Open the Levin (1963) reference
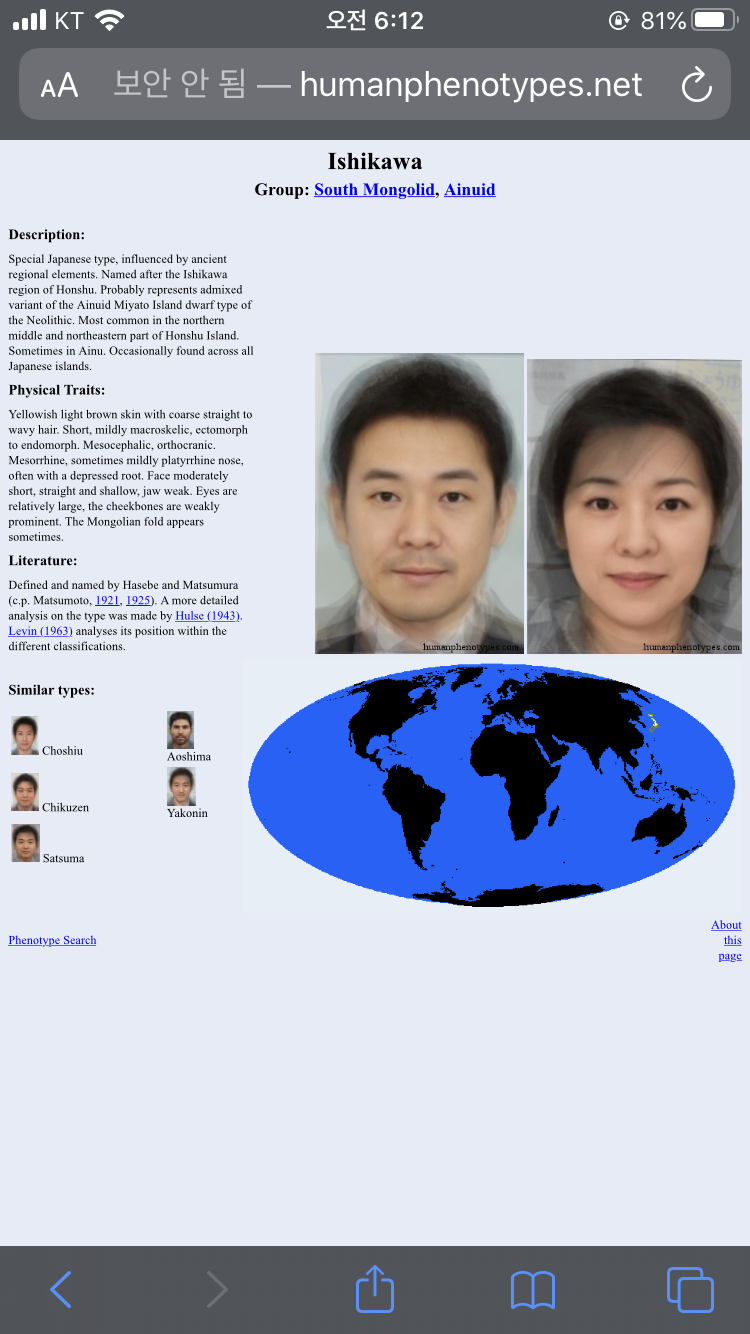750x1334 pixels. pos(40,631)
